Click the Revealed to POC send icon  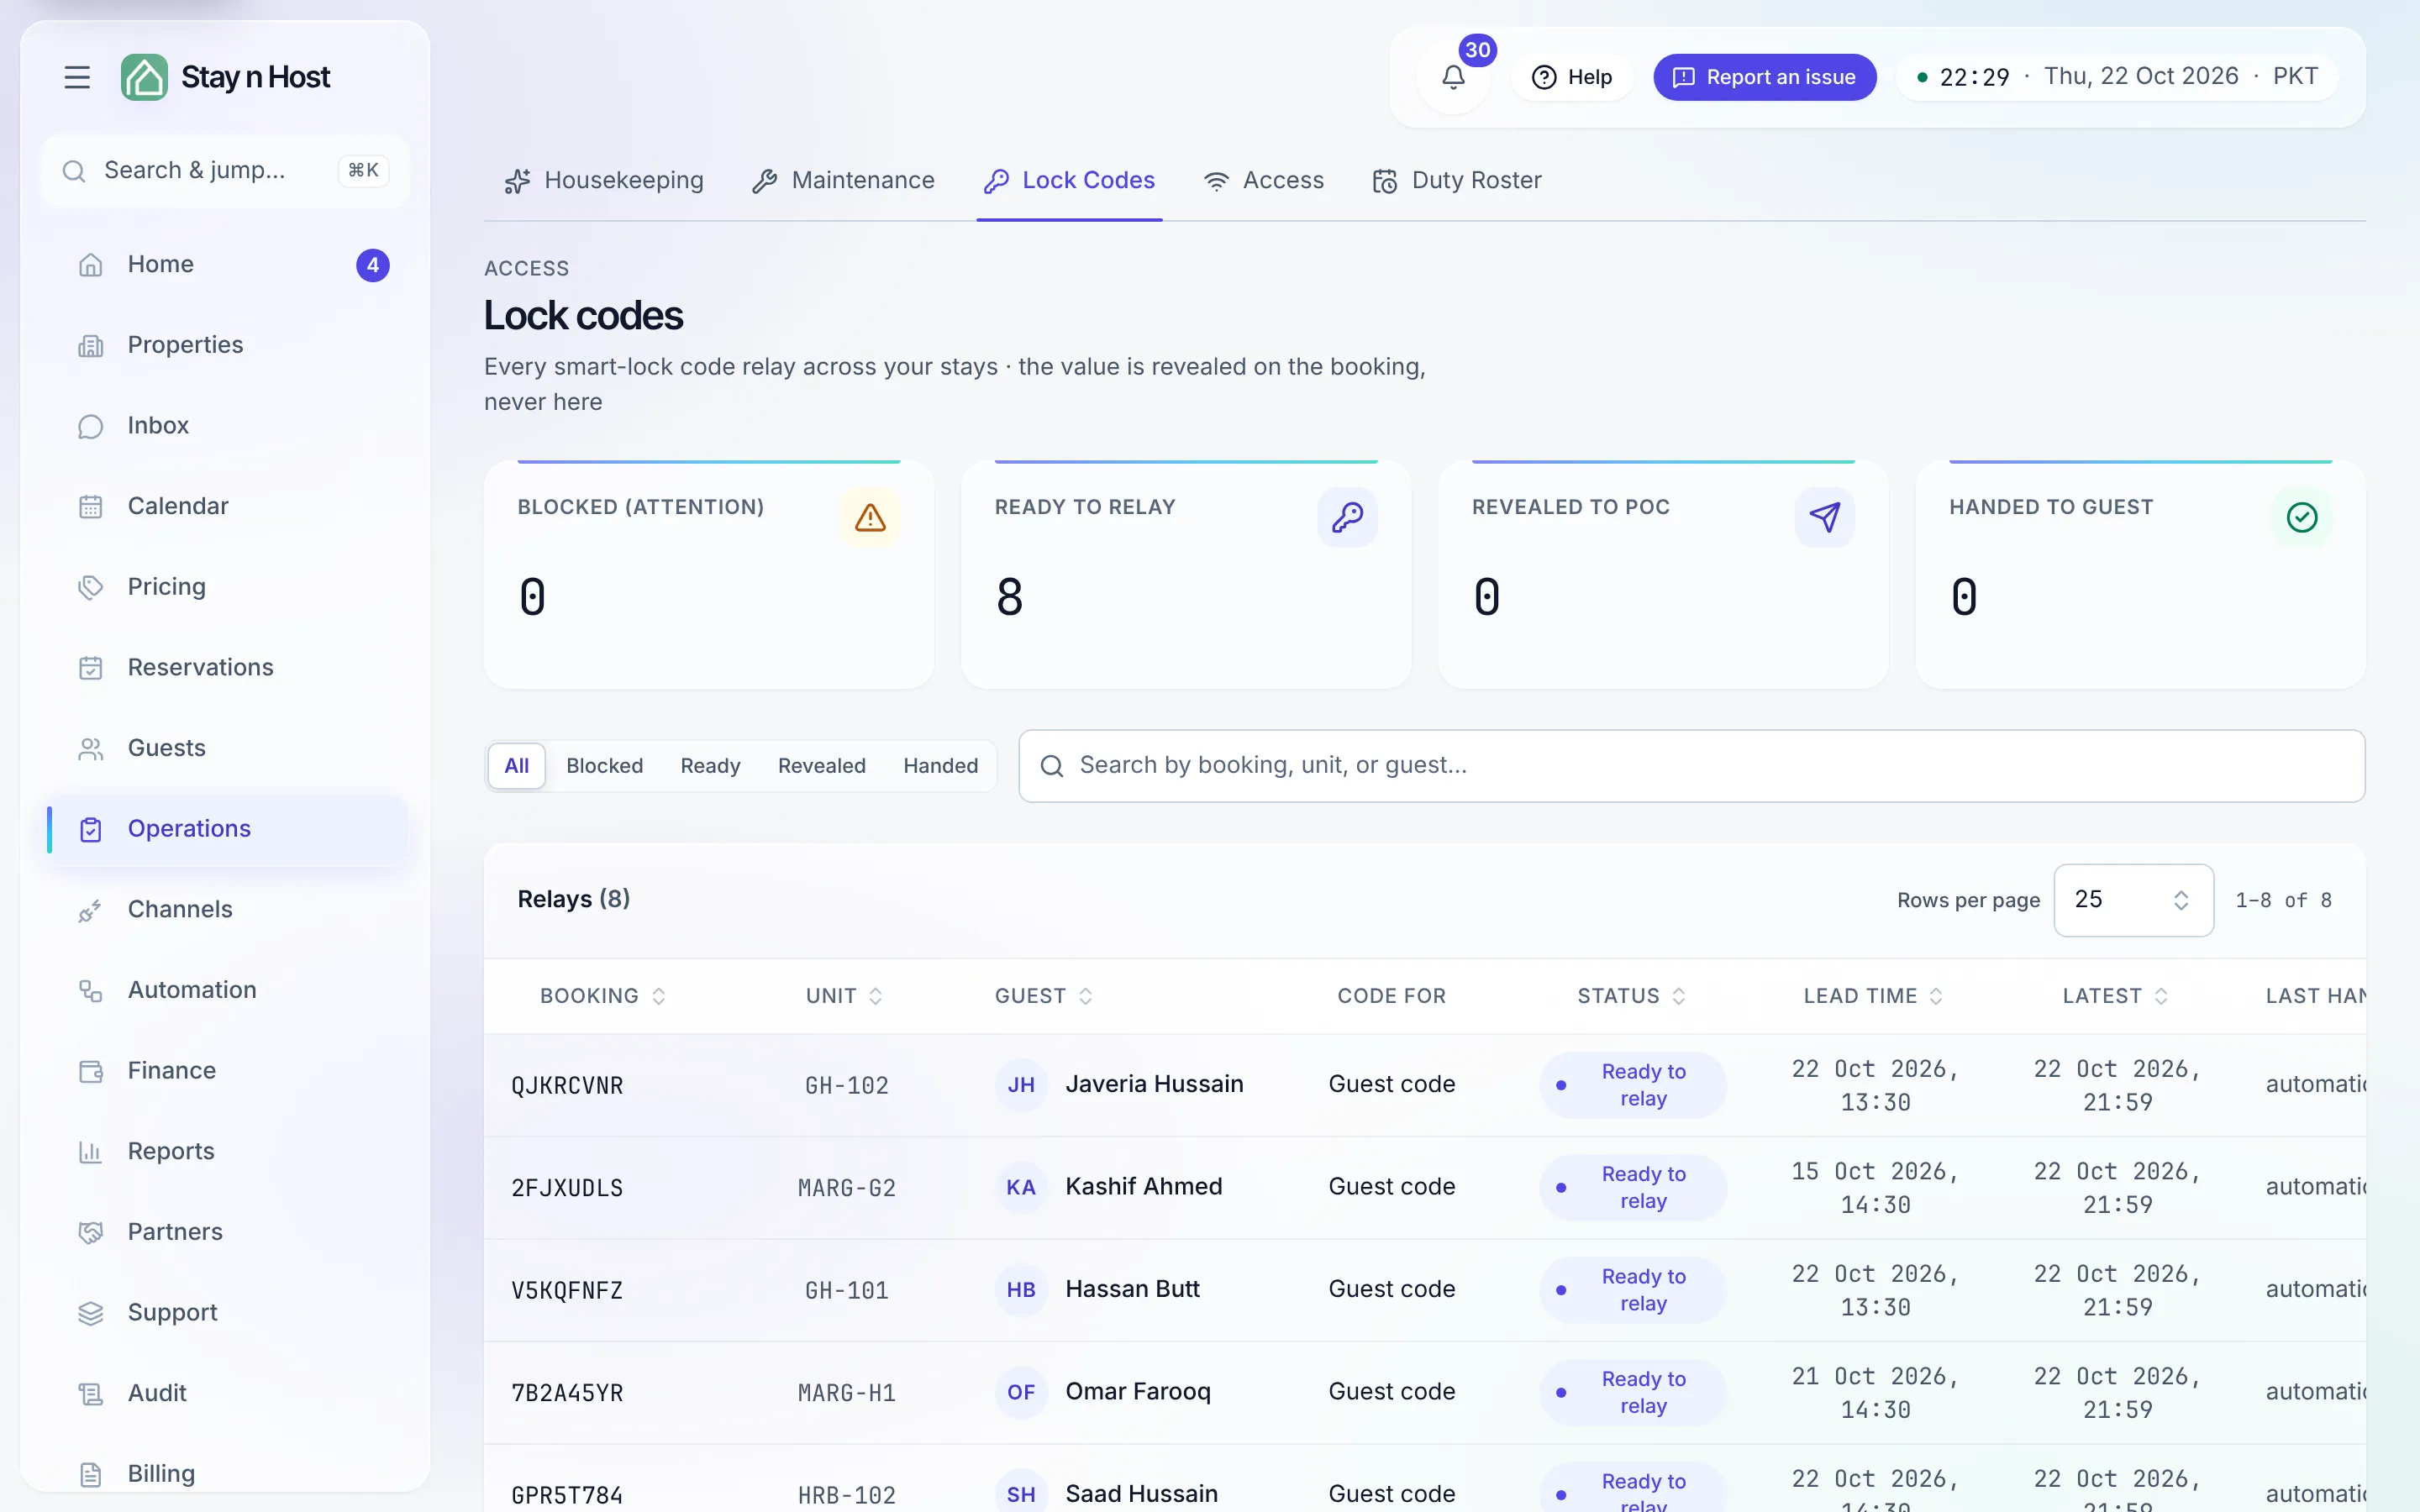point(1824,518)
